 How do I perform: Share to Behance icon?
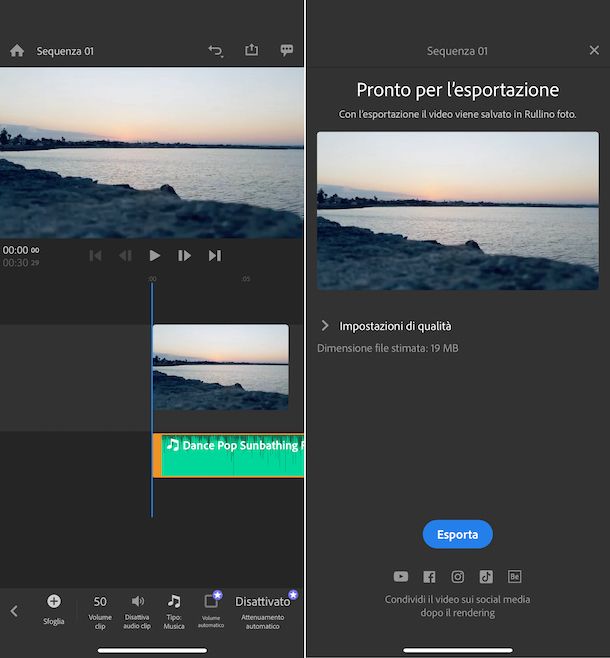click(x=515, y=577)
